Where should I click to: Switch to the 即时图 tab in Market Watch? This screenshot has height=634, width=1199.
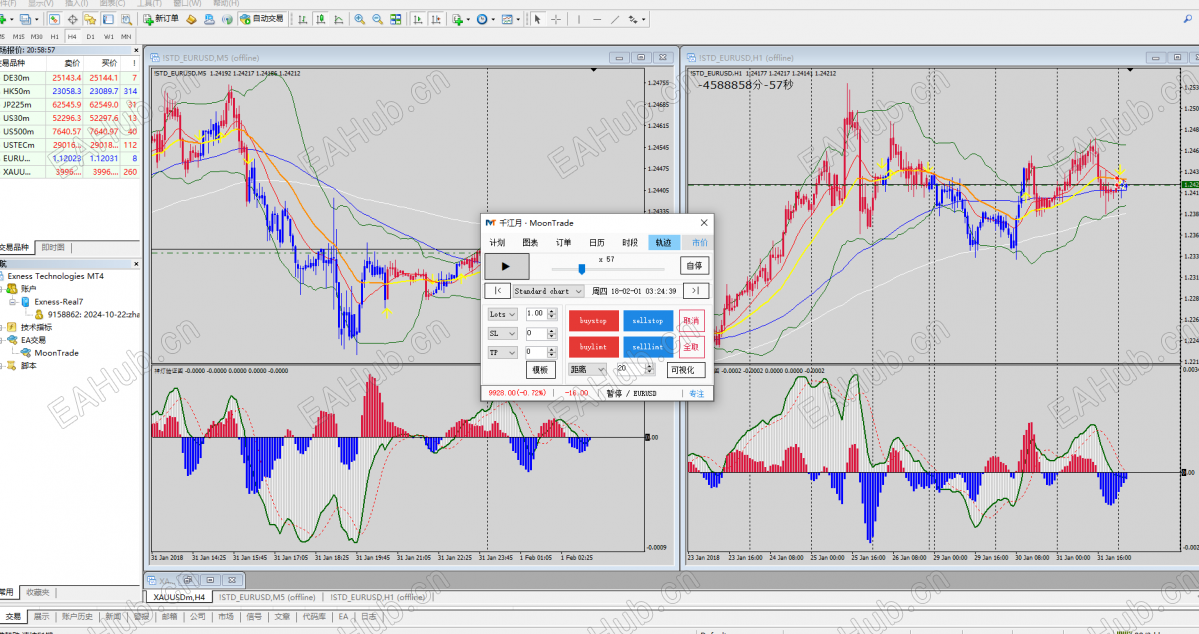click(53, 248)
